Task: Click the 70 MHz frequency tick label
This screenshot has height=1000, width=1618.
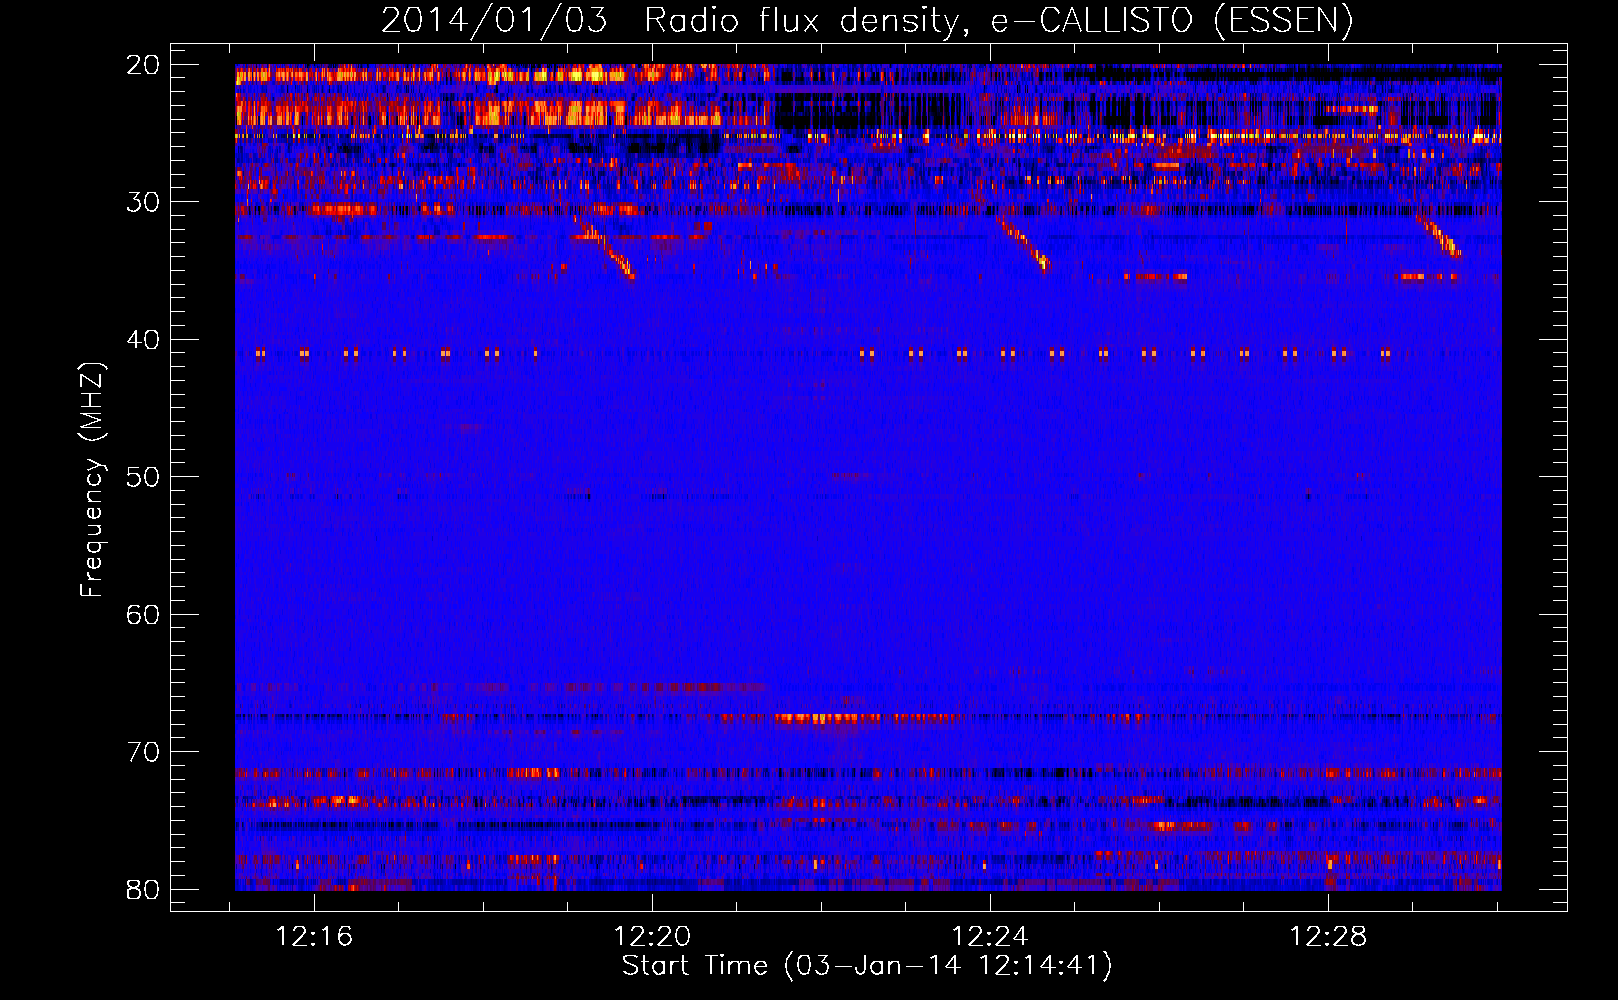Action: [x=143, y=752]
